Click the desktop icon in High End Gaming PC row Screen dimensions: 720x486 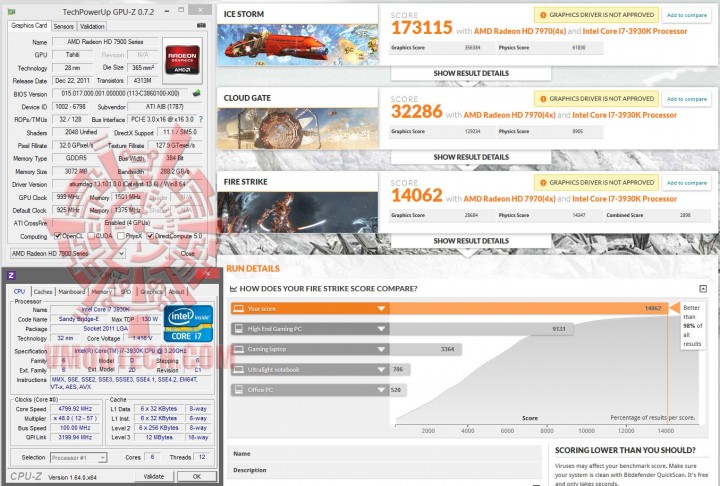point(238,329)
